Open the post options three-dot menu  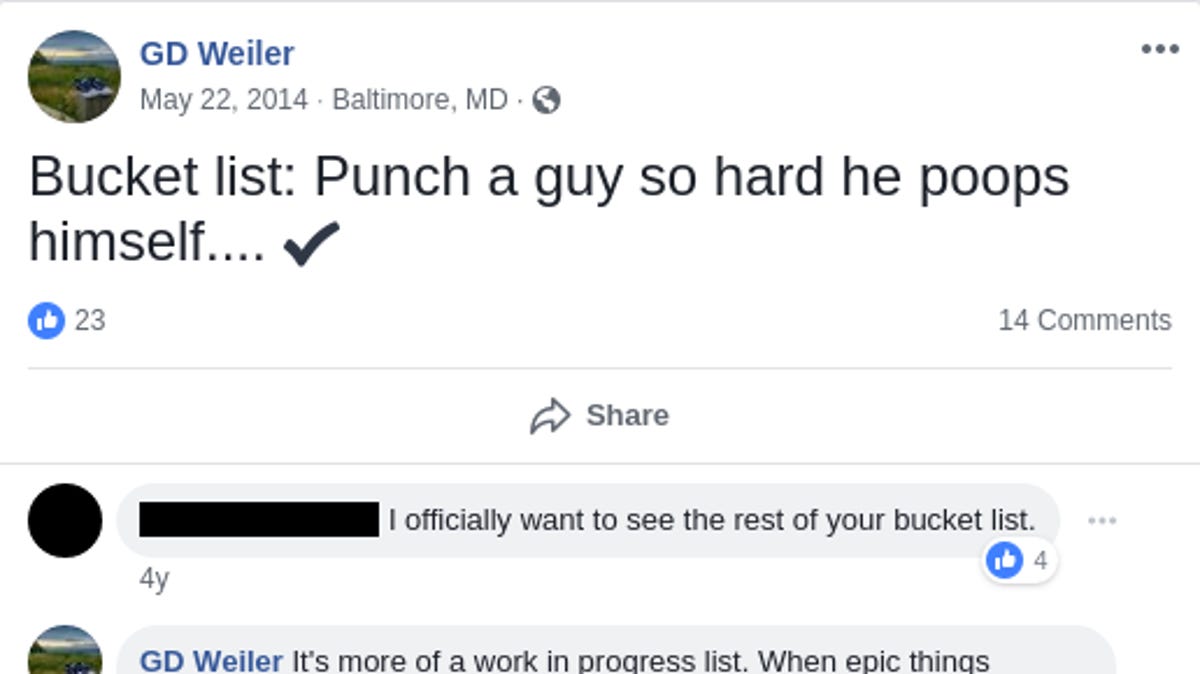pyautogui.click(x=1159, y=49)
